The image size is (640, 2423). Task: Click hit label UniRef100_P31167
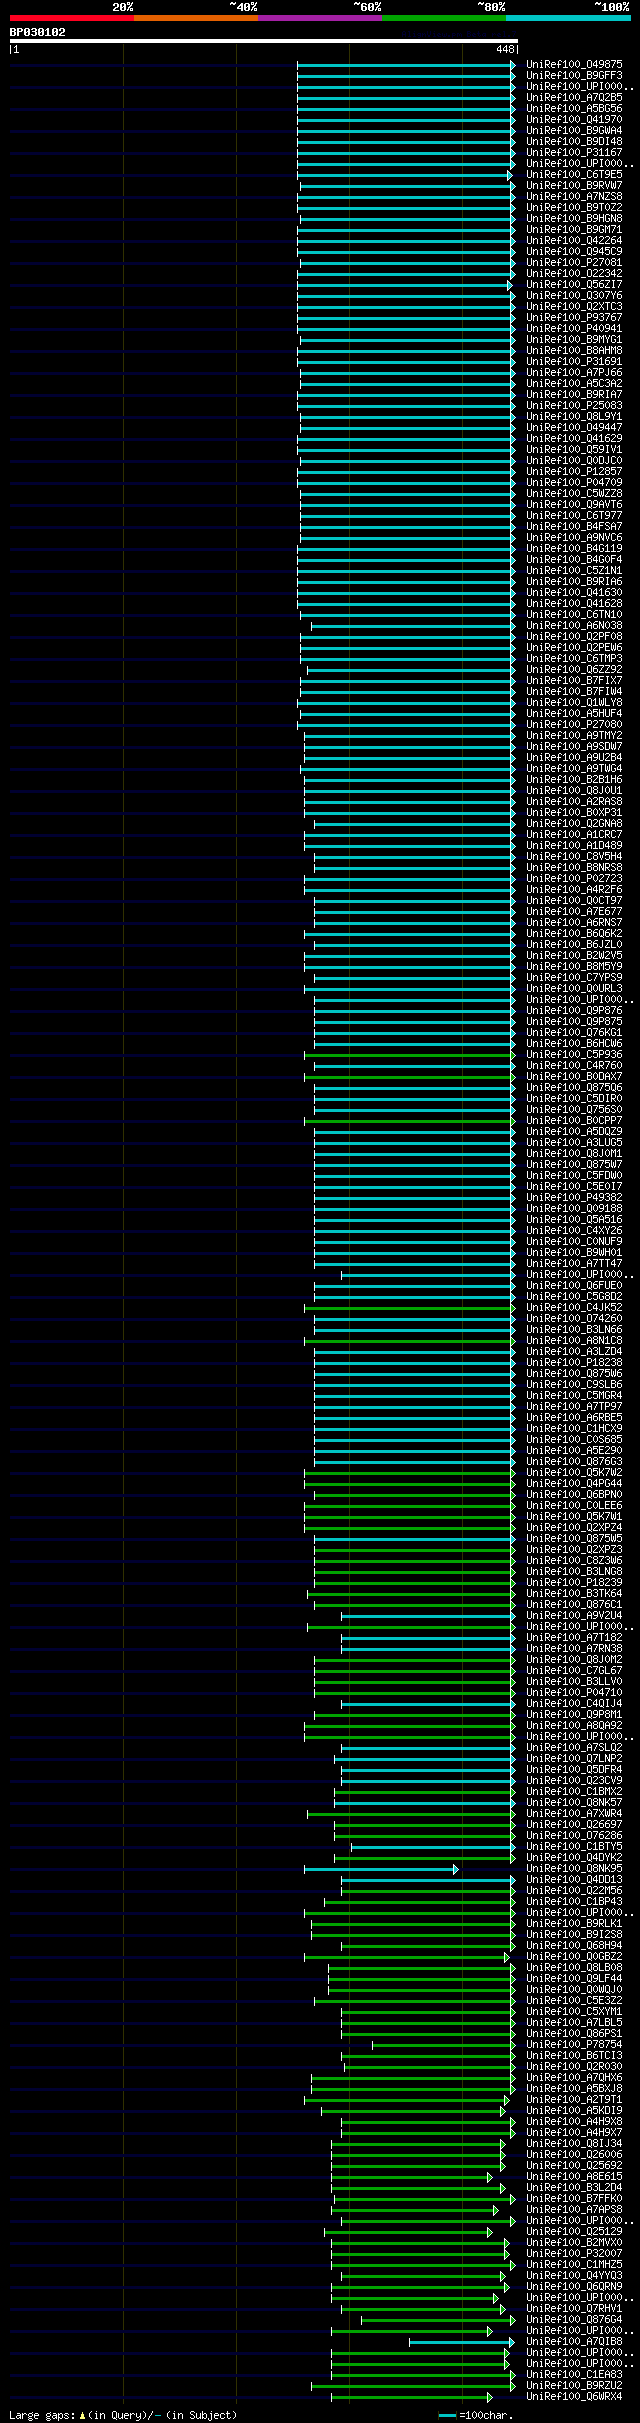pos(574,152)
